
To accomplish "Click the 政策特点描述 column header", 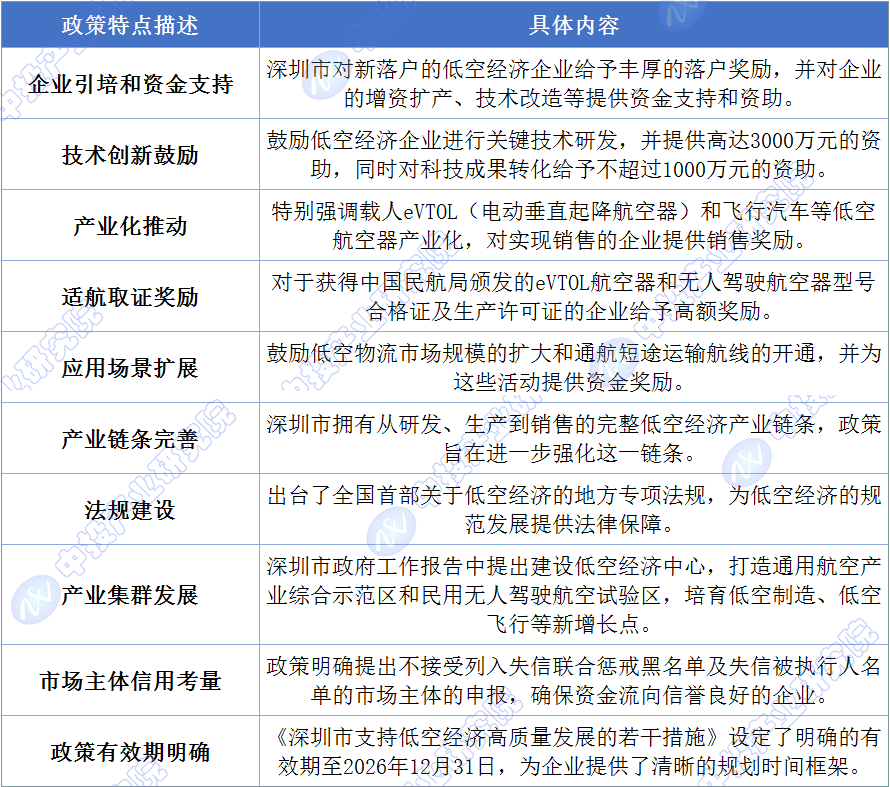I will (130, 24).
